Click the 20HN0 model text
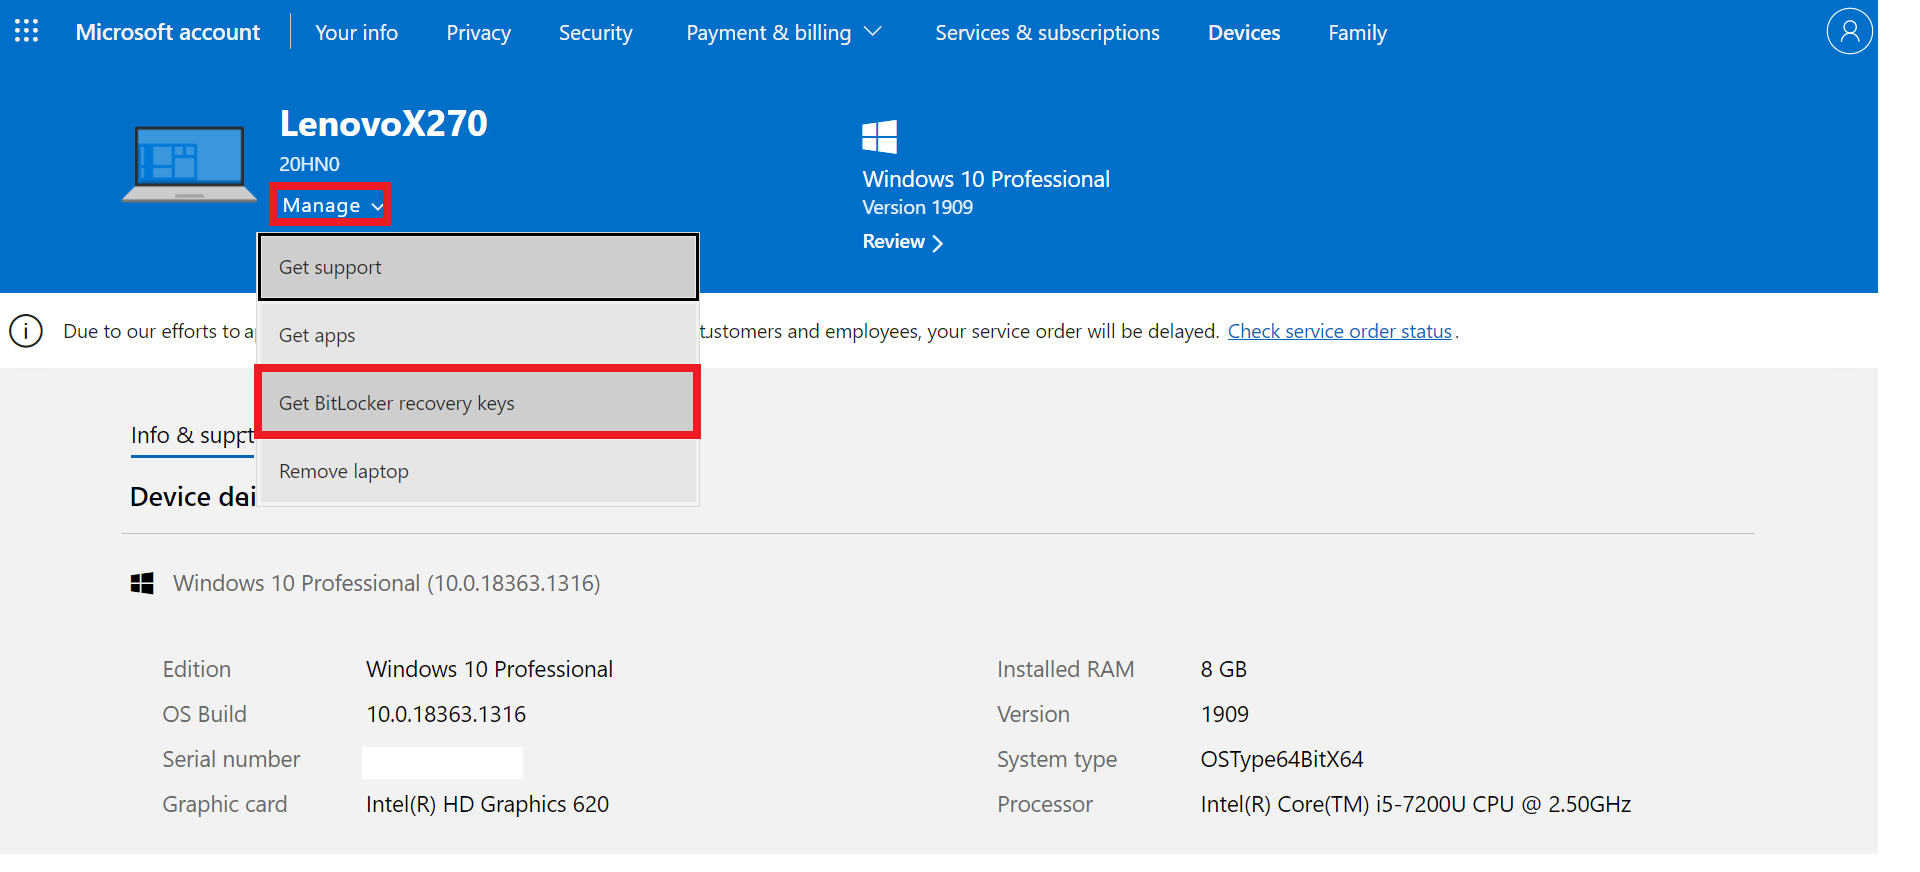Screen dimensions: 1920x872 point(309,164)
